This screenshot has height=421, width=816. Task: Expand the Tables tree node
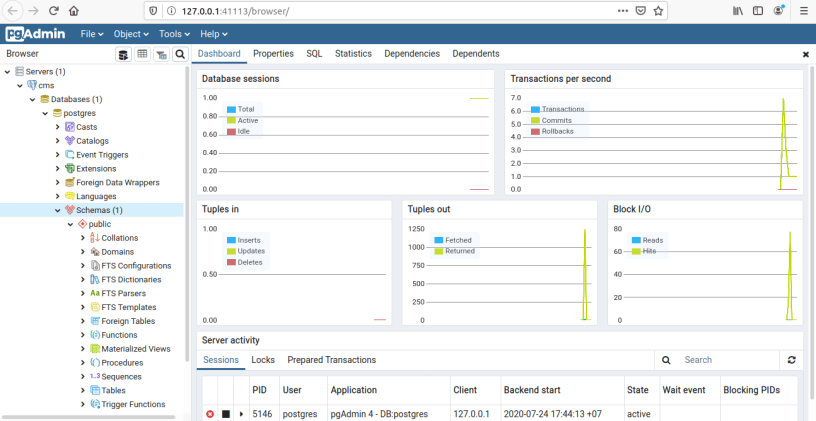83,390
